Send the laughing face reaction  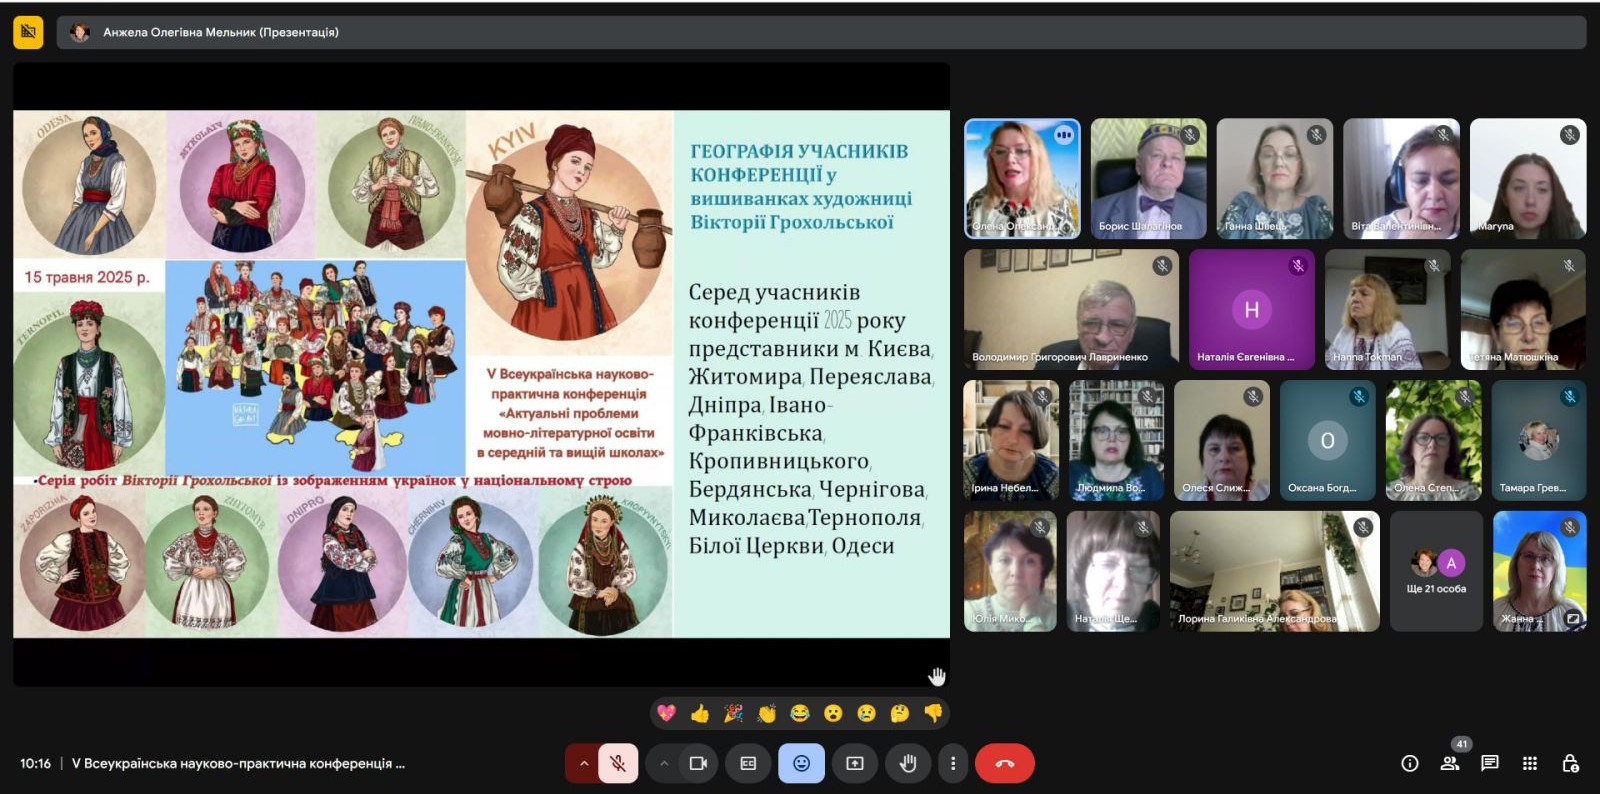coord(800,713)
